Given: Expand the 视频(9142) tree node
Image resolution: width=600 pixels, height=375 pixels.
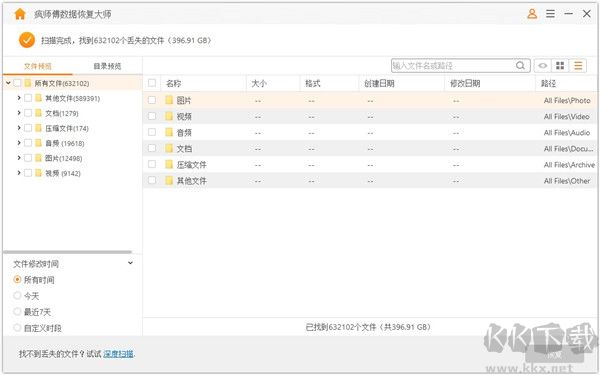Looking at the screenshot, I should pos(19,173).
